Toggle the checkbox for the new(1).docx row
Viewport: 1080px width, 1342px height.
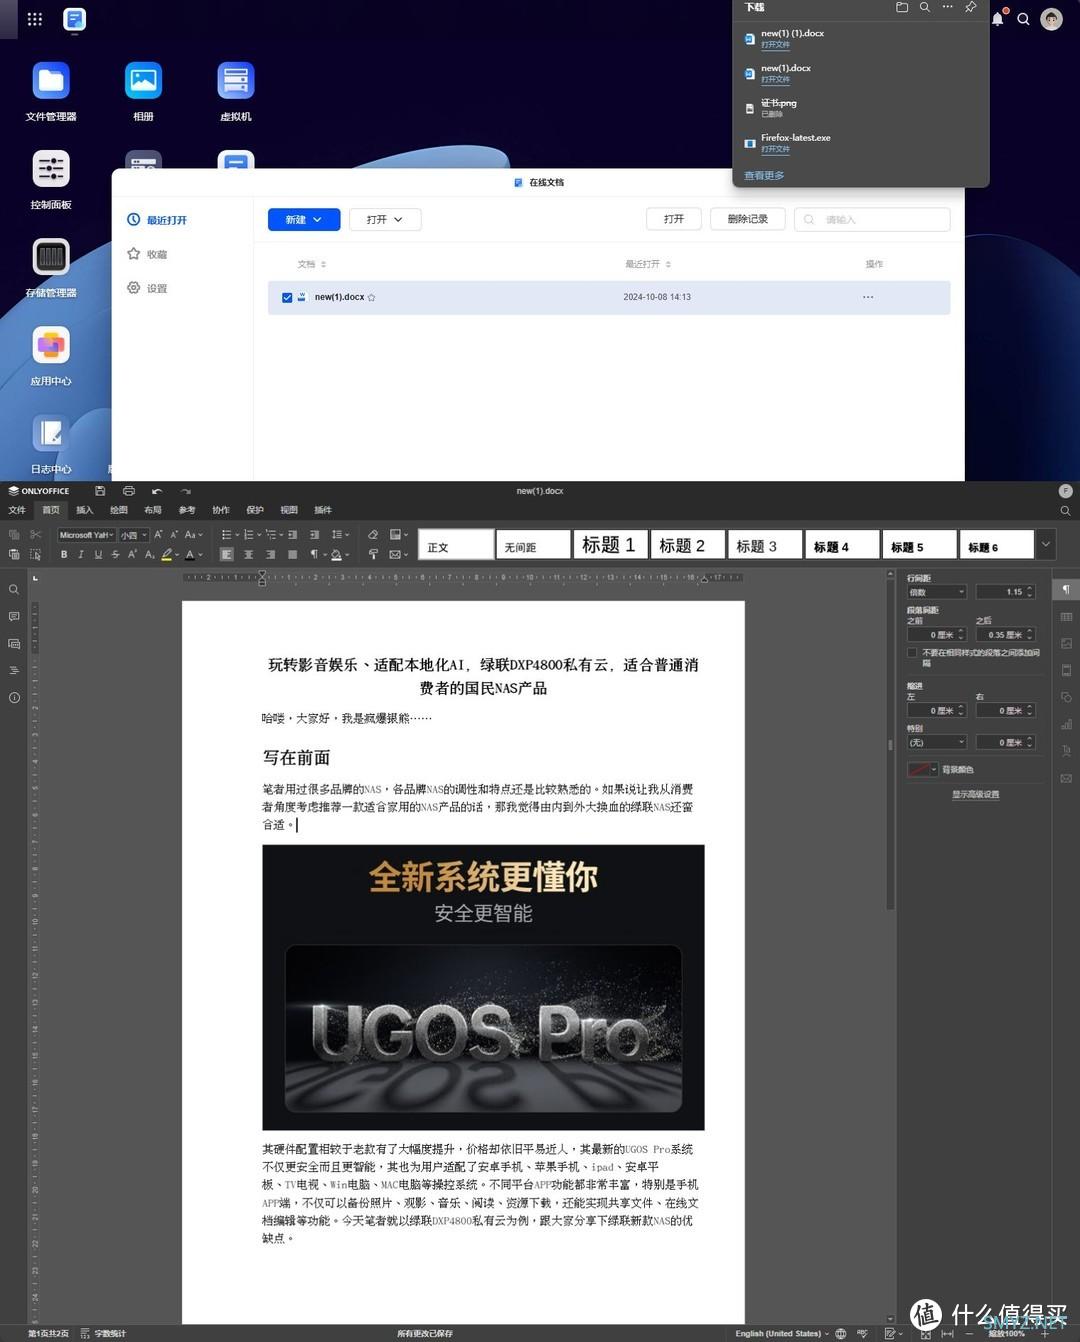(287, 297)
